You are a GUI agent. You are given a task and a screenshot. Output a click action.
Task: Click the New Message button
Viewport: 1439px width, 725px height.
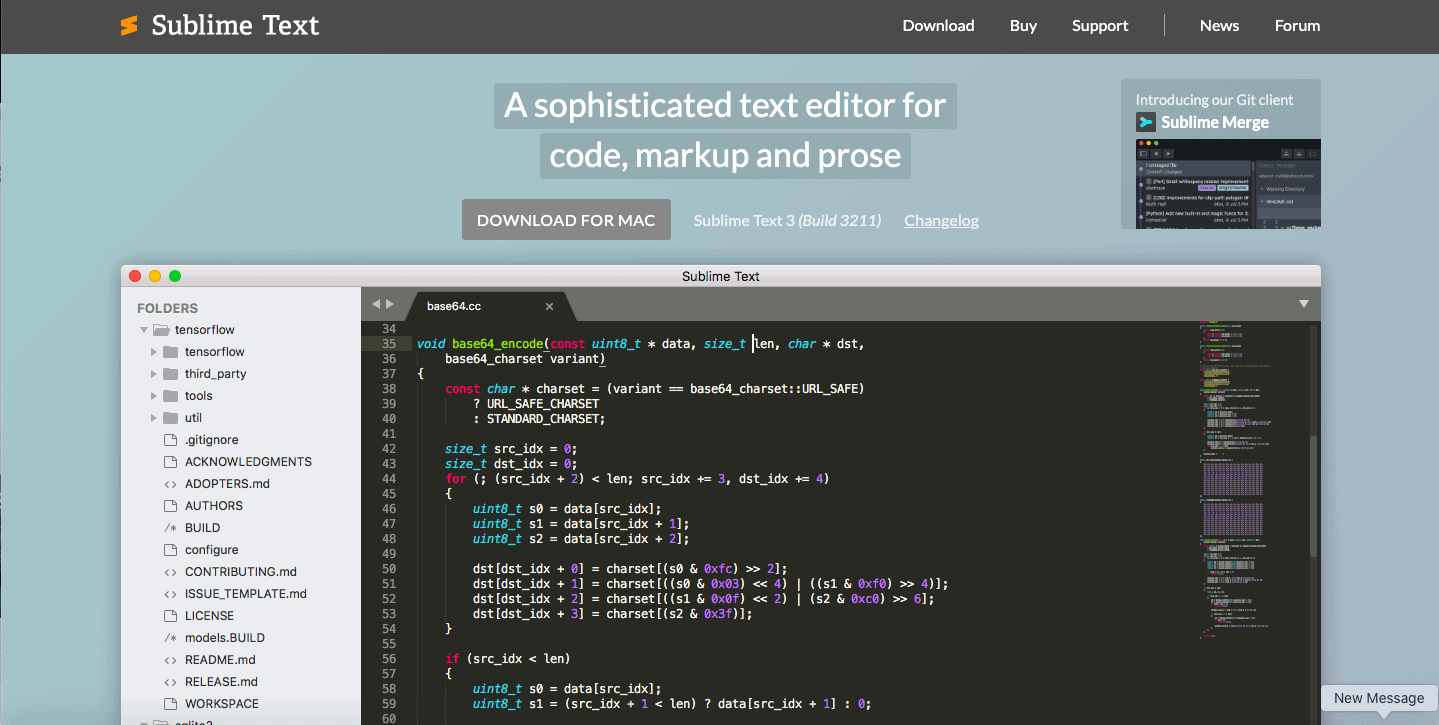pyautogui.click(x=1379, y=698)
